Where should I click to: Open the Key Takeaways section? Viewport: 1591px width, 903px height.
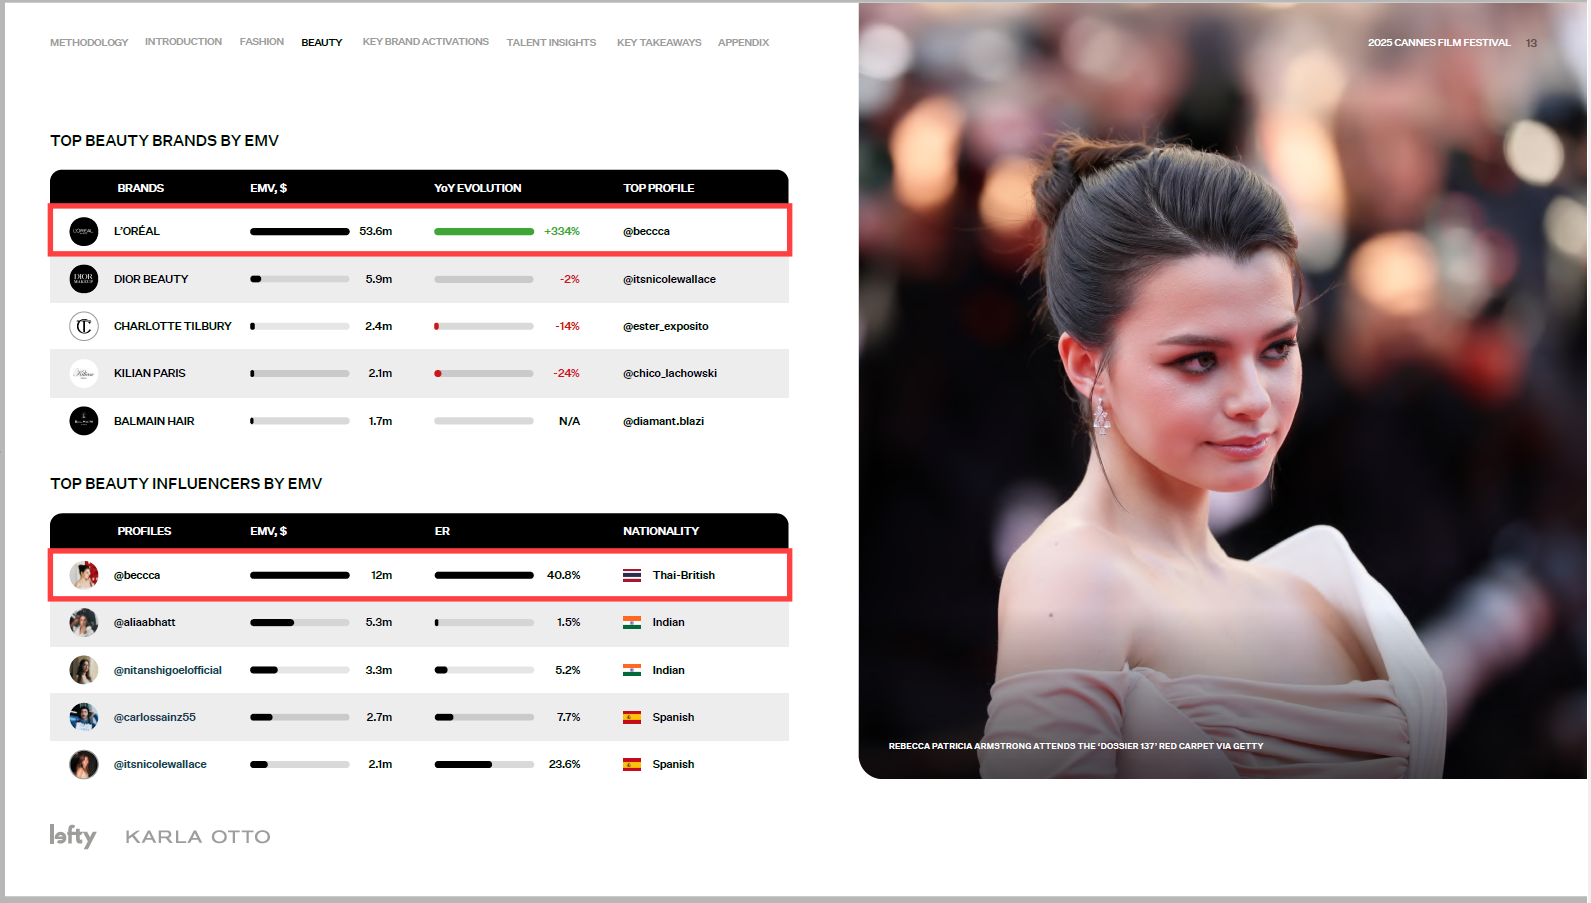(x=659, y=43)
